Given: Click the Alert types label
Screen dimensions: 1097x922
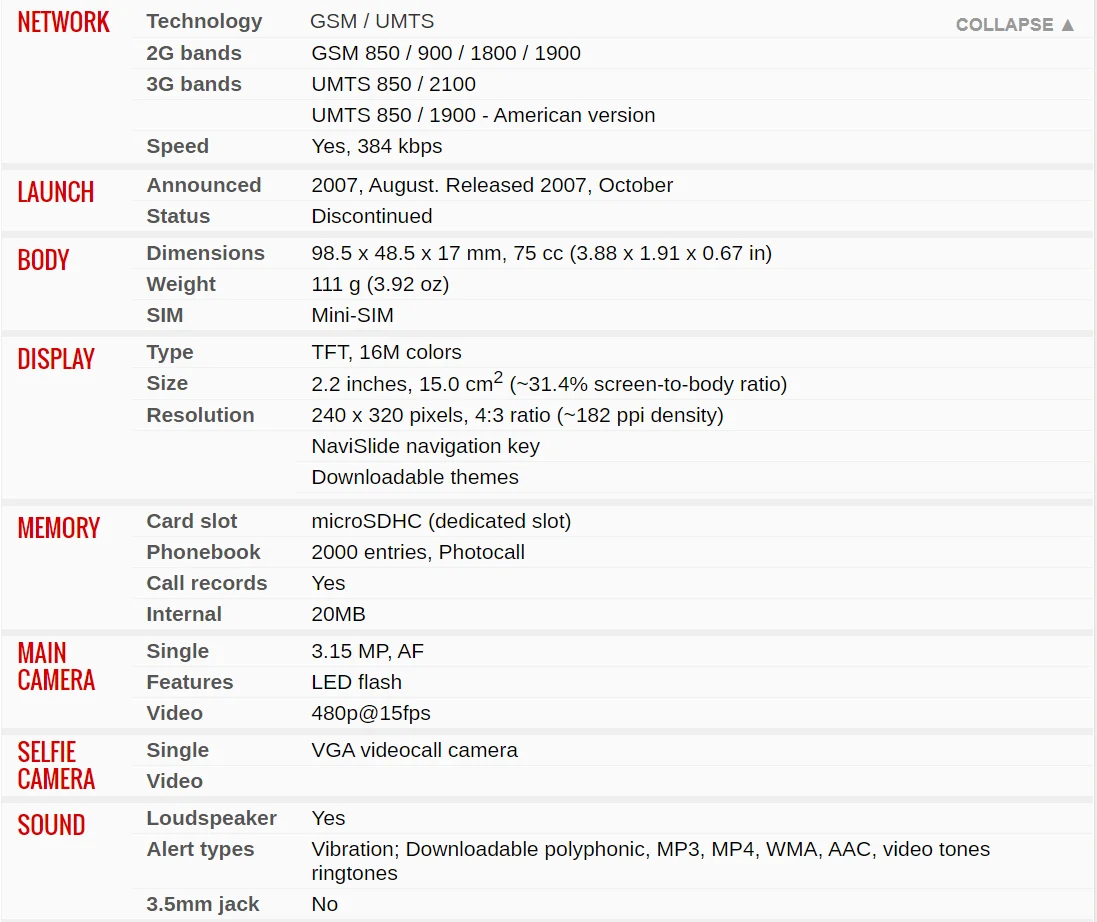Looking at the screenshot, I should (200, 849).
